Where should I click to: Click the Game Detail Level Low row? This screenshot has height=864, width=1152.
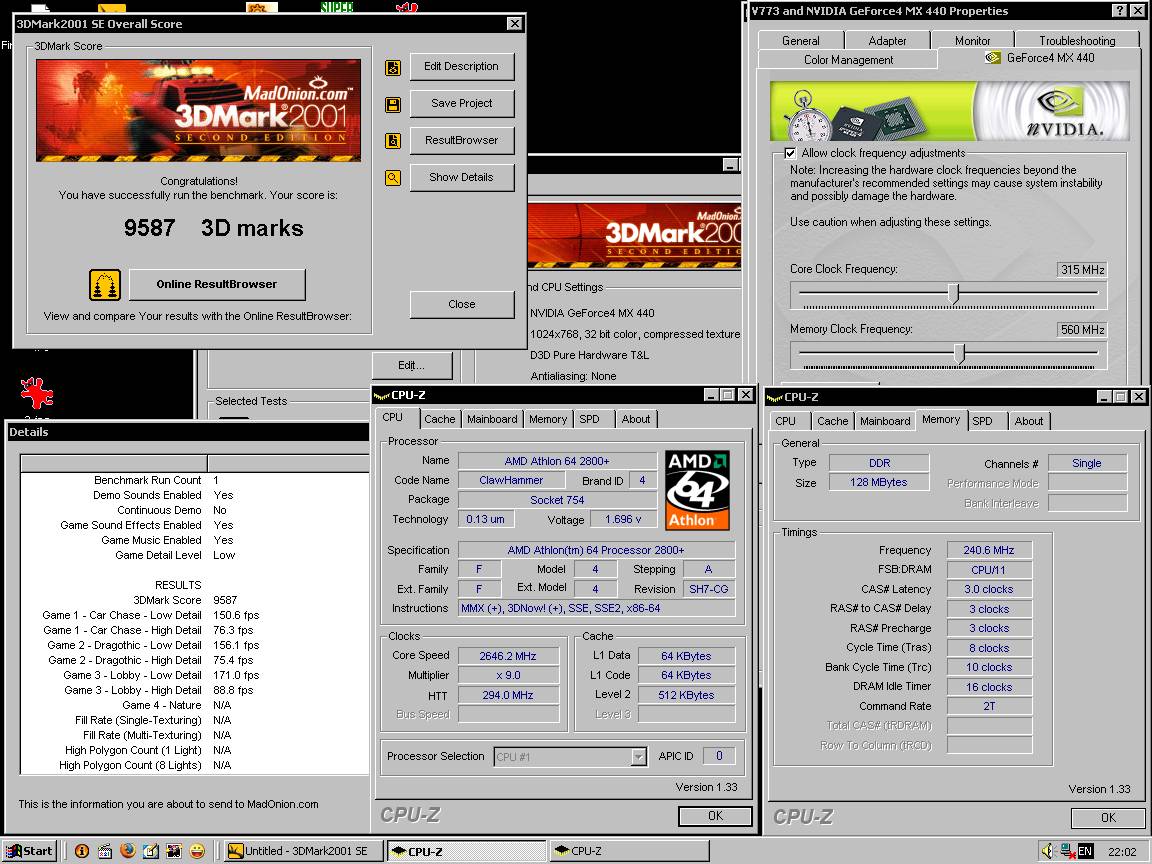175,555
